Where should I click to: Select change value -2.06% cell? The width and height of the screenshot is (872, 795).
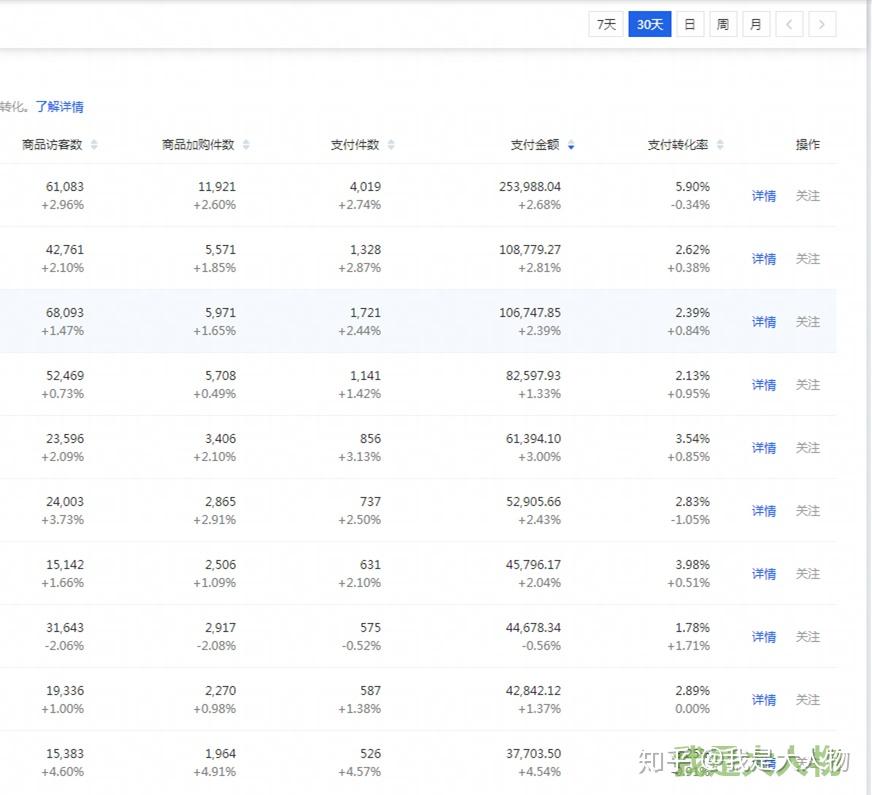[63, 645]
